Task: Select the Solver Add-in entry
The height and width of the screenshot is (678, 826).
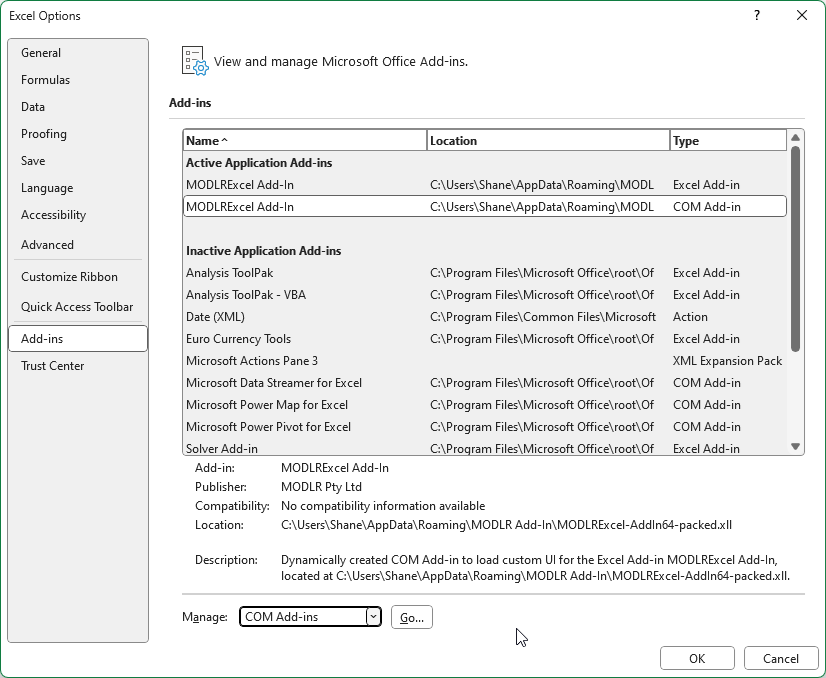Action: pyautogui.click(x=219, y=448)
